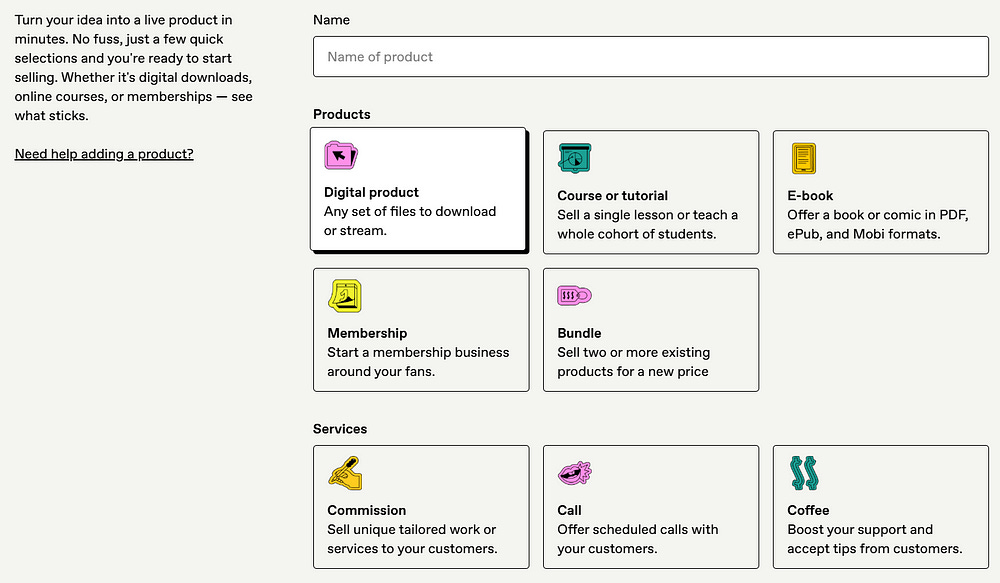
Task: Choose the Course or tutorial product type
Action: tap(651, 192)
